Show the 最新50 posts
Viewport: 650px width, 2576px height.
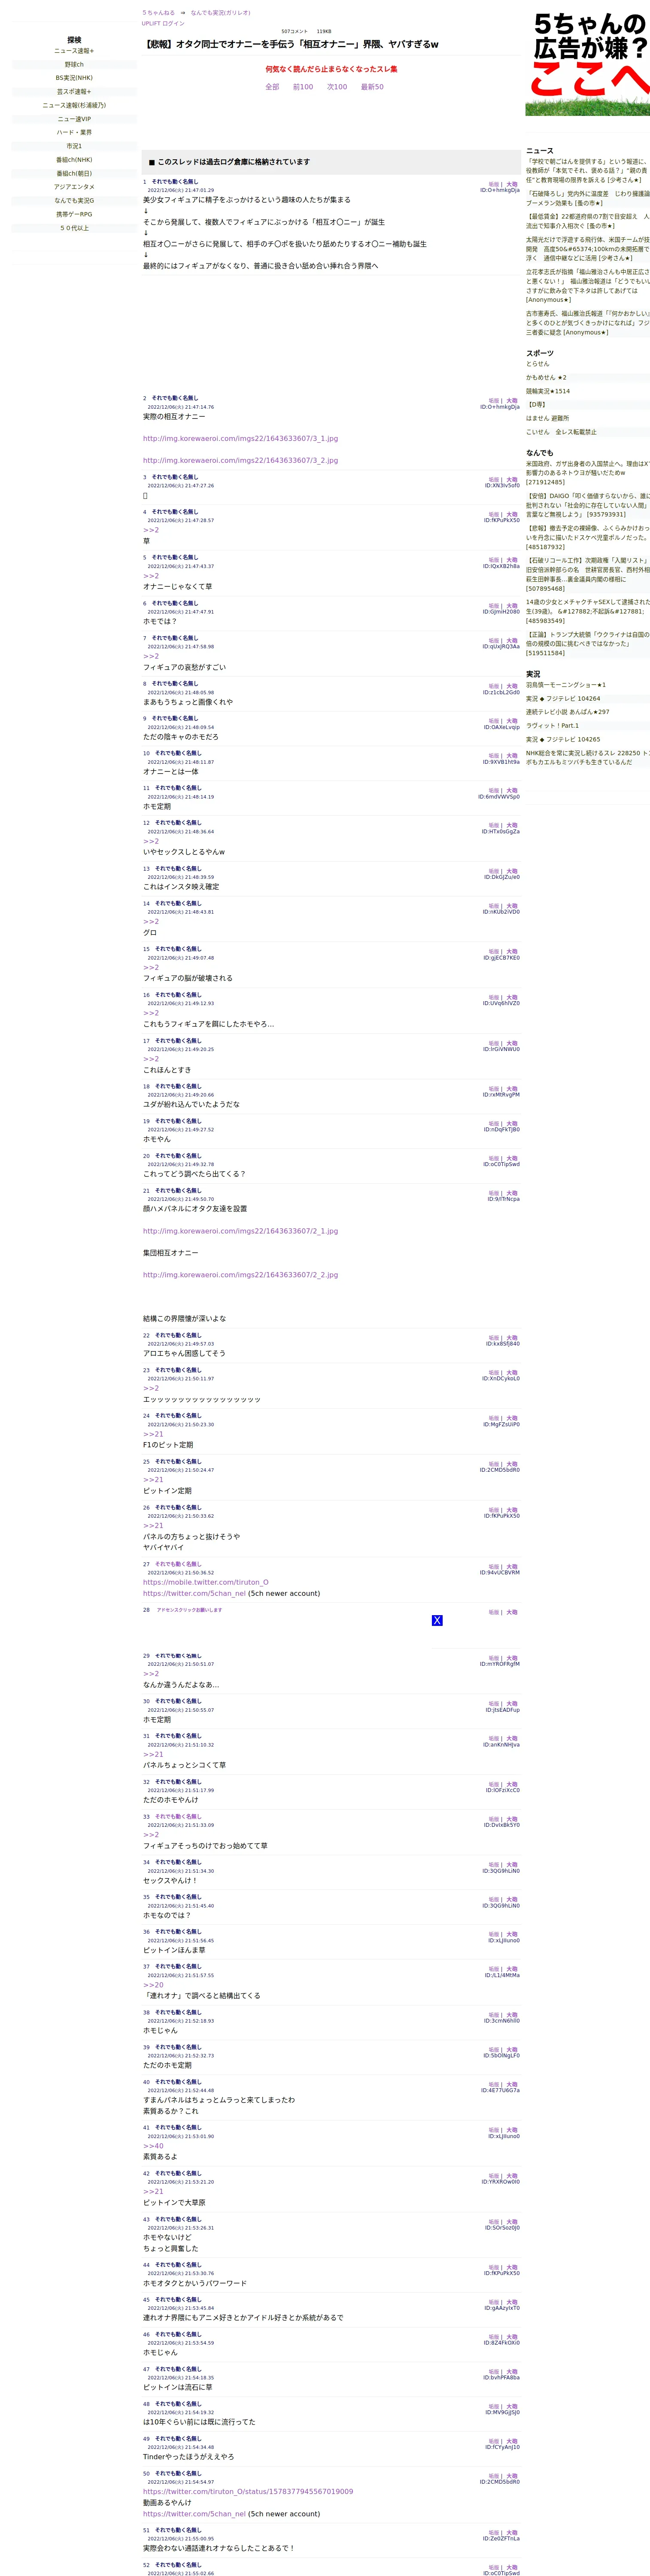[372, 87]
